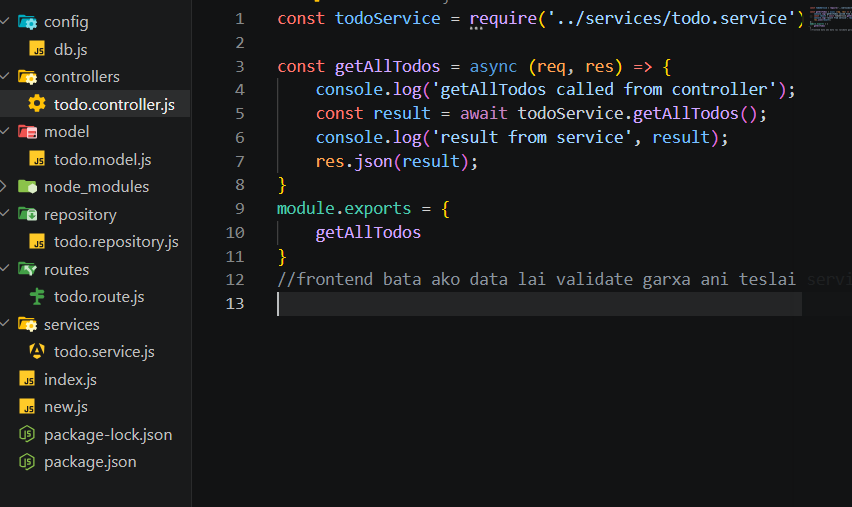Click the JS icon beside db.js

tap(37, 49)
